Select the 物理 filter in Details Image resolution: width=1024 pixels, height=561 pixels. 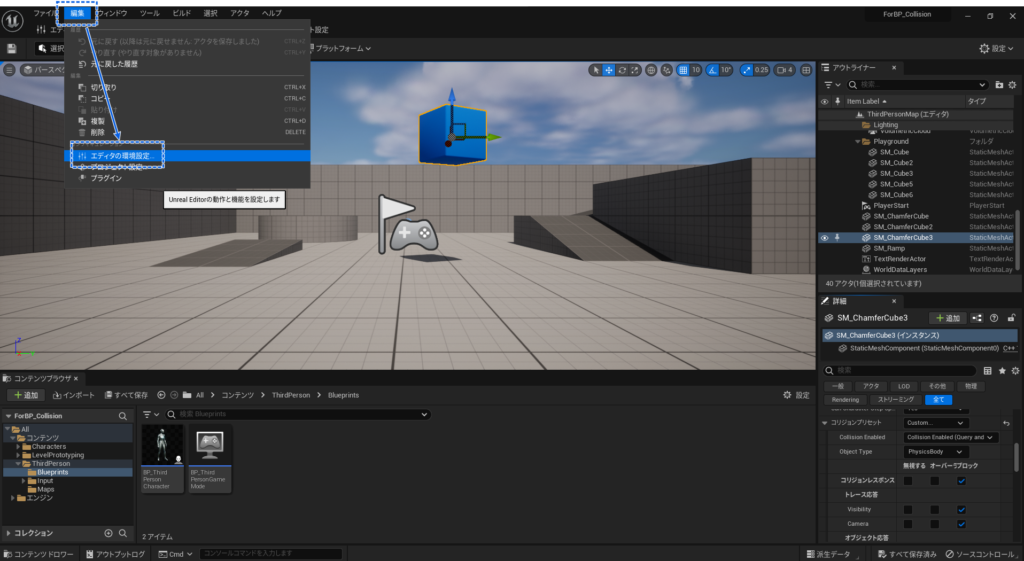[x=970, y=386]
